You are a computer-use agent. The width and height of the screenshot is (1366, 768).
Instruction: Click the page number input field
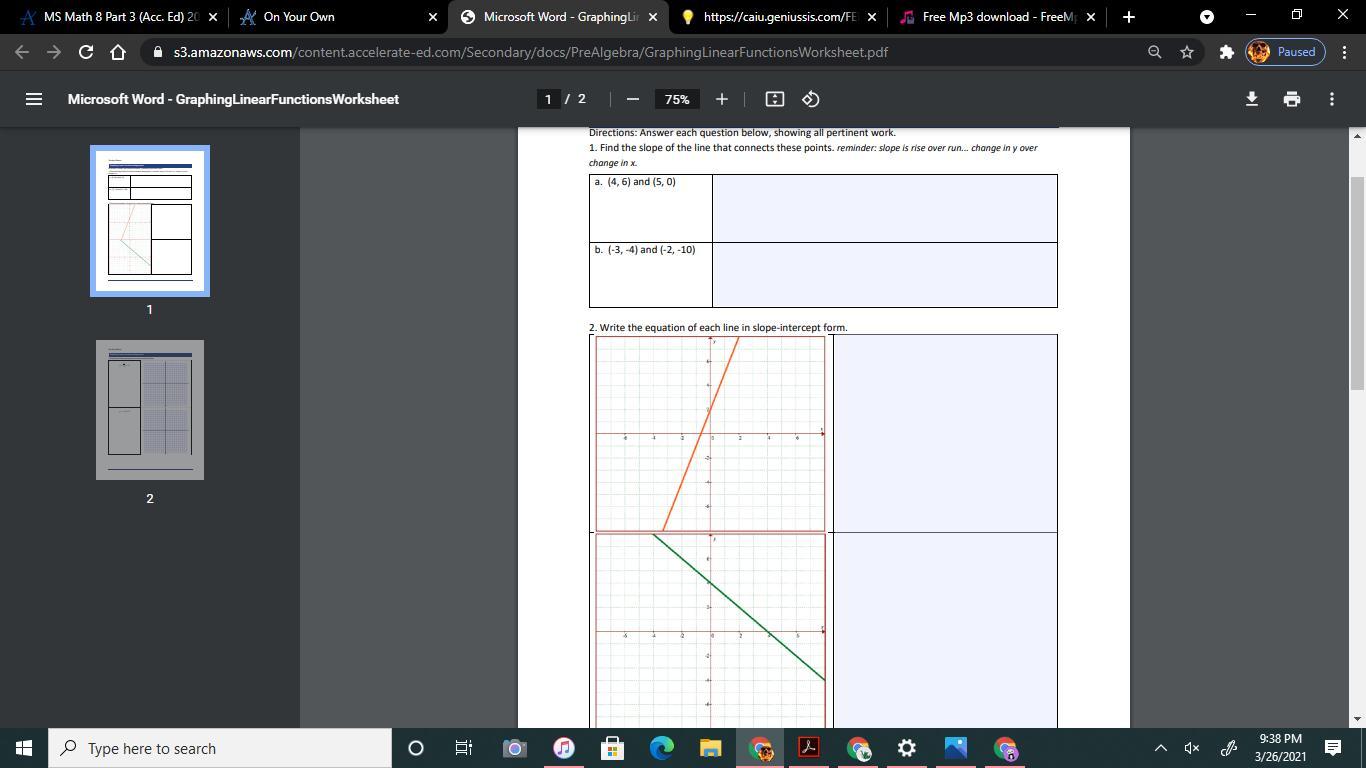pyautogui.click(x=548, y=99)
